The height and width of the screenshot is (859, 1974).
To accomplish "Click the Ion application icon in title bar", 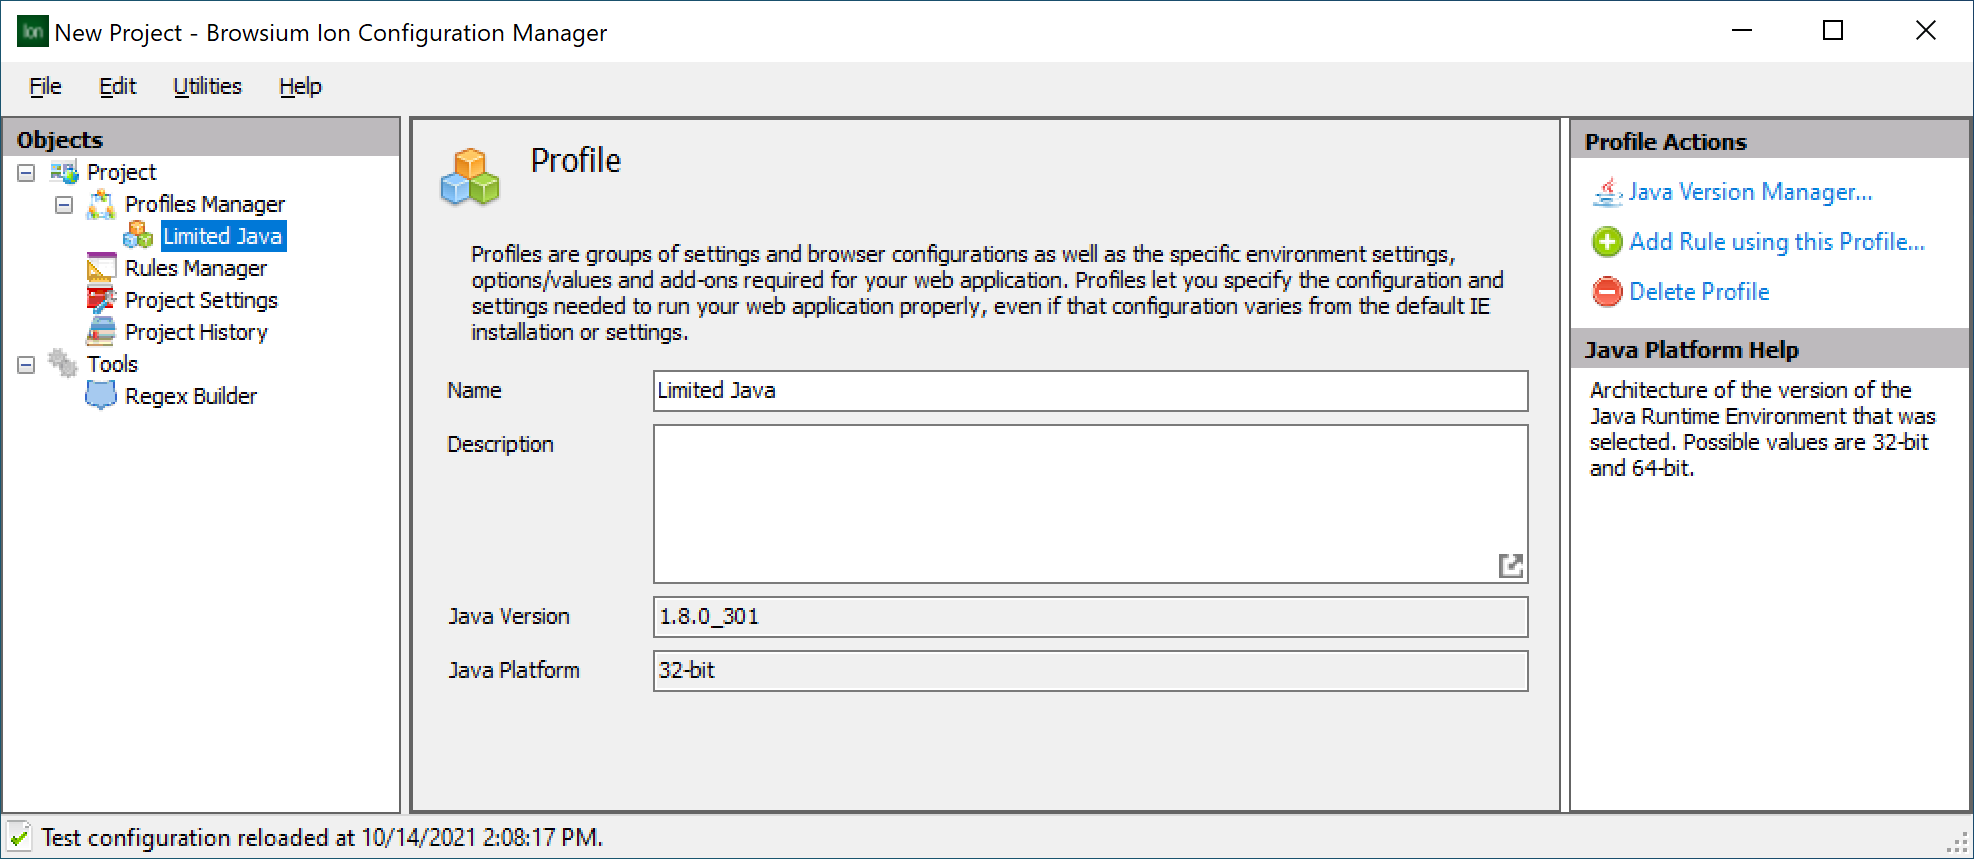I will (33, 31).
